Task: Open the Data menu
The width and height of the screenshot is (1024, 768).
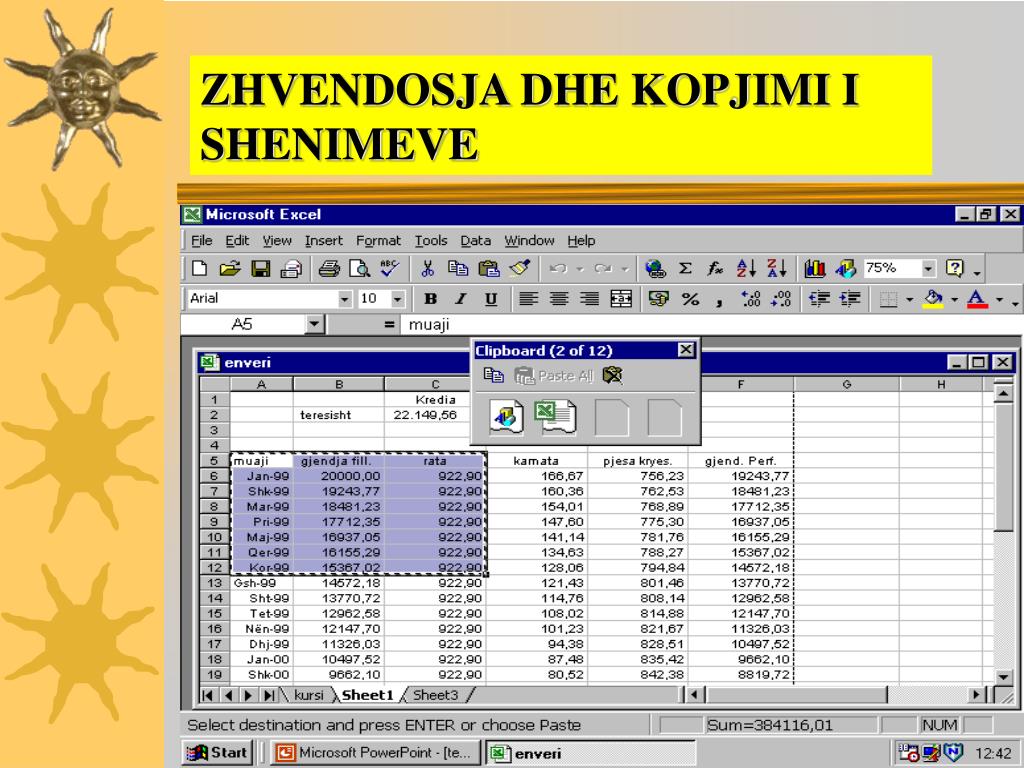Action: [475, 240]
